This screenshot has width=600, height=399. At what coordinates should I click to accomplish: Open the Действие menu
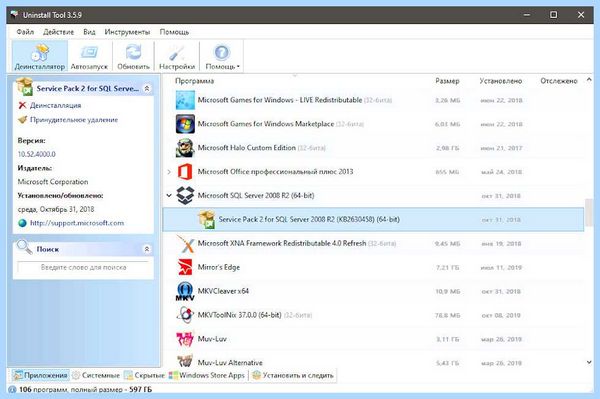click(x=59, y=32)
